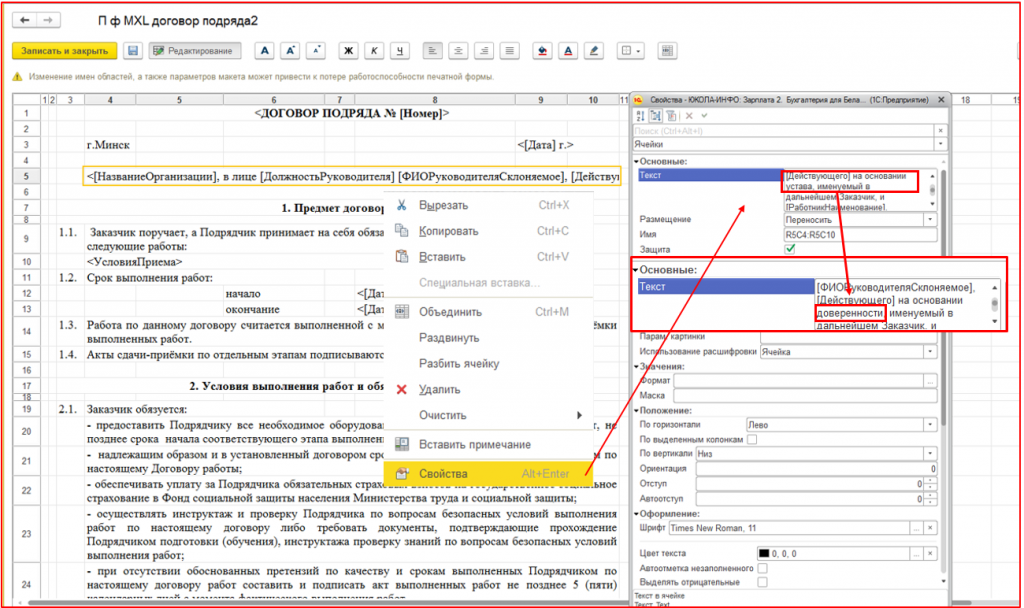The height and width of the screenshot is (608, 1024).
Task: Open the Ячейки object dropdown
Action: pyautogui.click(x=940, y=144)
